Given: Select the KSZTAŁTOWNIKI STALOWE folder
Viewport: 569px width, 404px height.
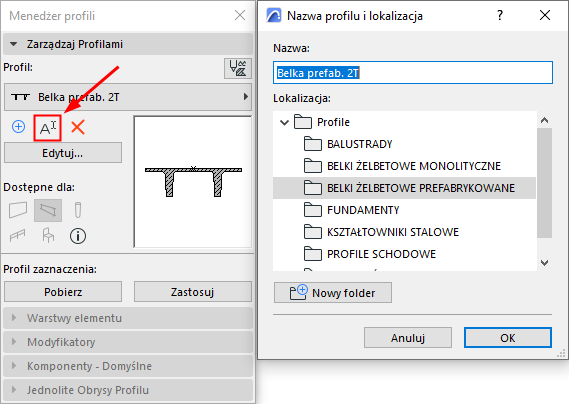Looking at the screenshot, I should (x=393, y=232).
